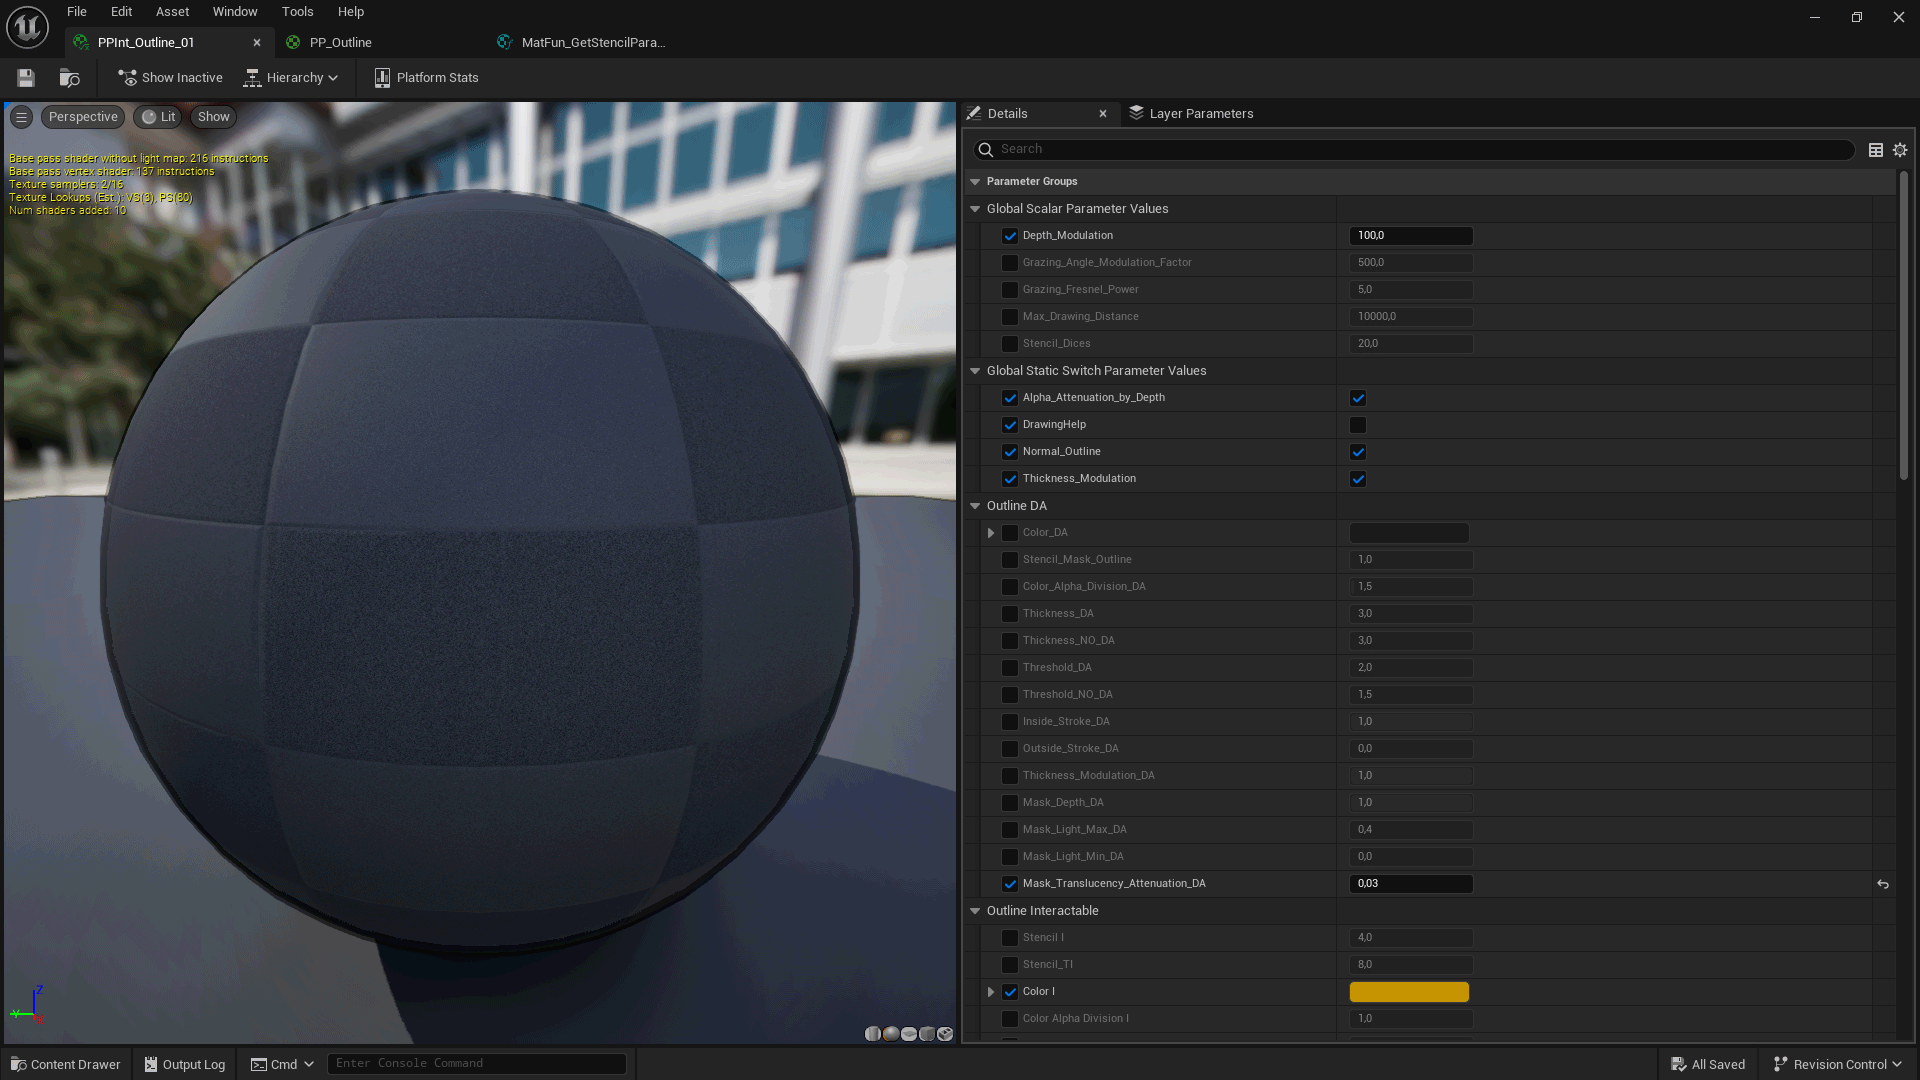Click the yellow Color I swatch
1920x1080 pixels.
[x=1409, y=991]
